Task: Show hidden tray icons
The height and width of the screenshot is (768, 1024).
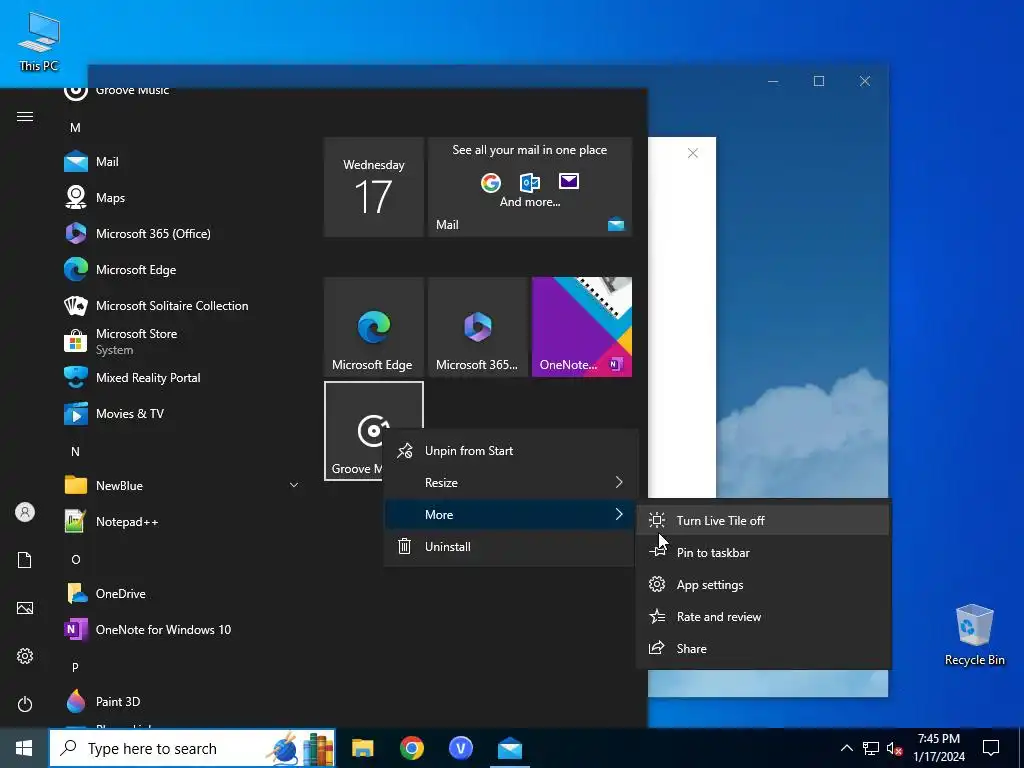Action: coord(846,748)
